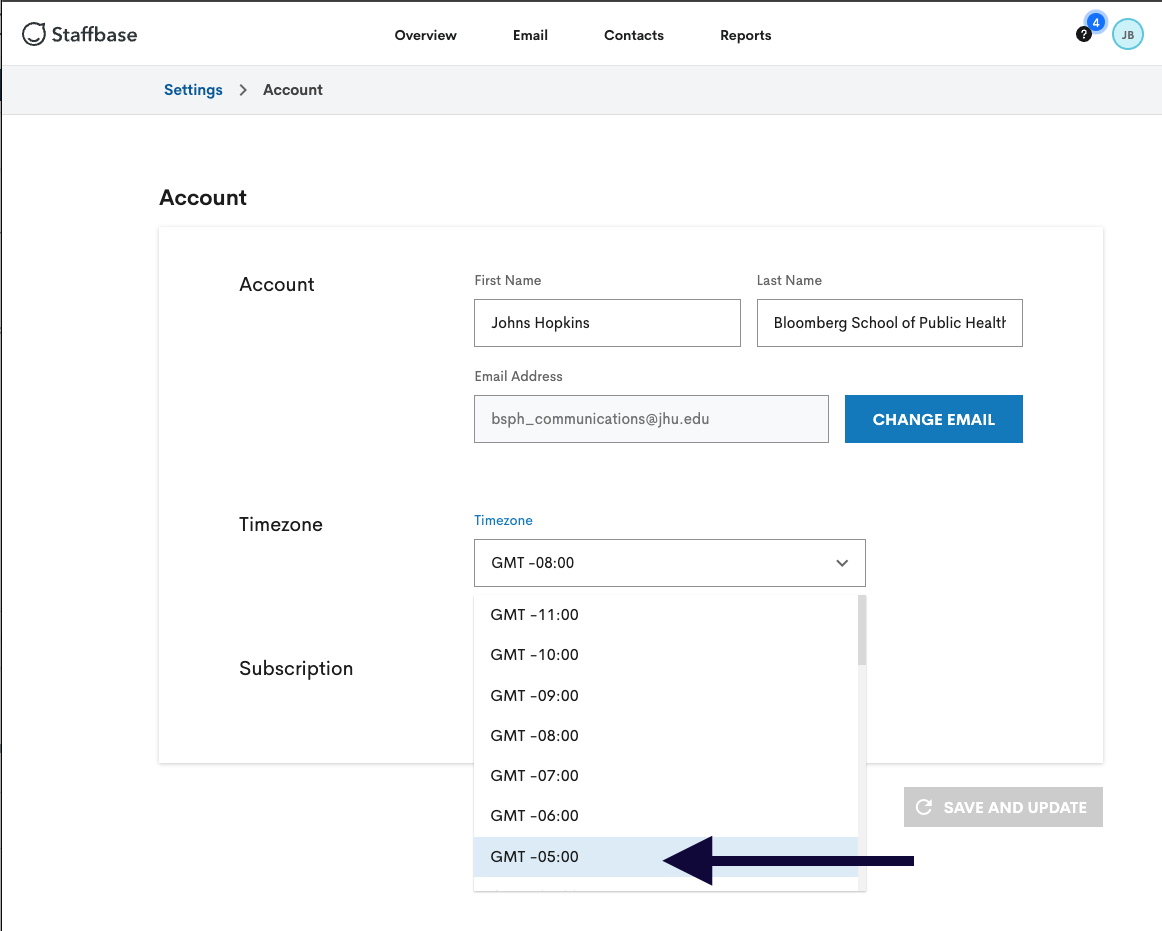1162x931 pixels.
Task: Open the Email menu item
Action: pos(530,35)
